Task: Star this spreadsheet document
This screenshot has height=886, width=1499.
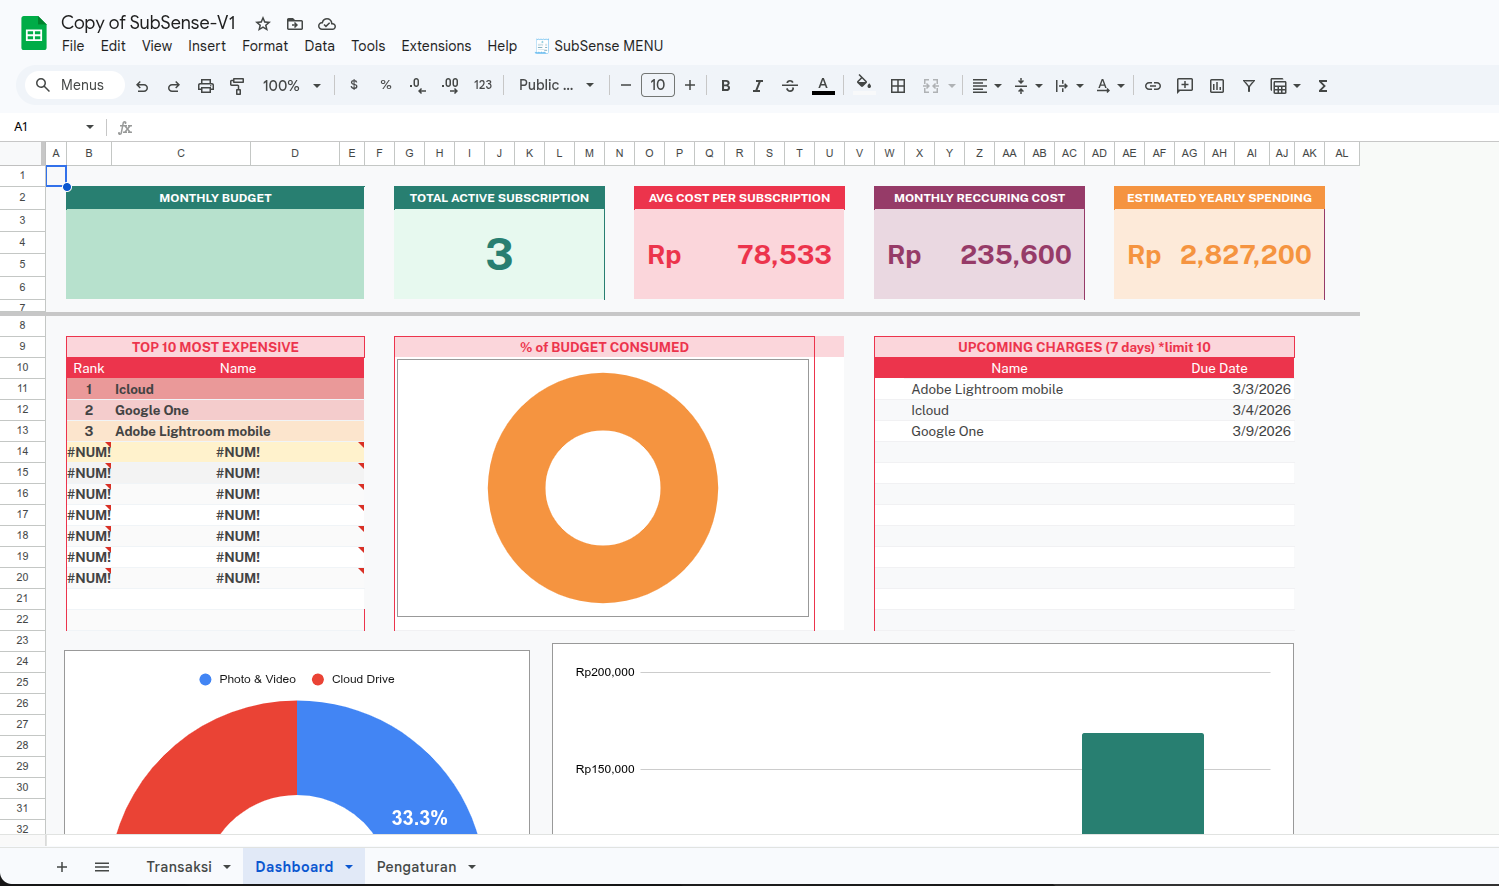Action: point(263,24)
